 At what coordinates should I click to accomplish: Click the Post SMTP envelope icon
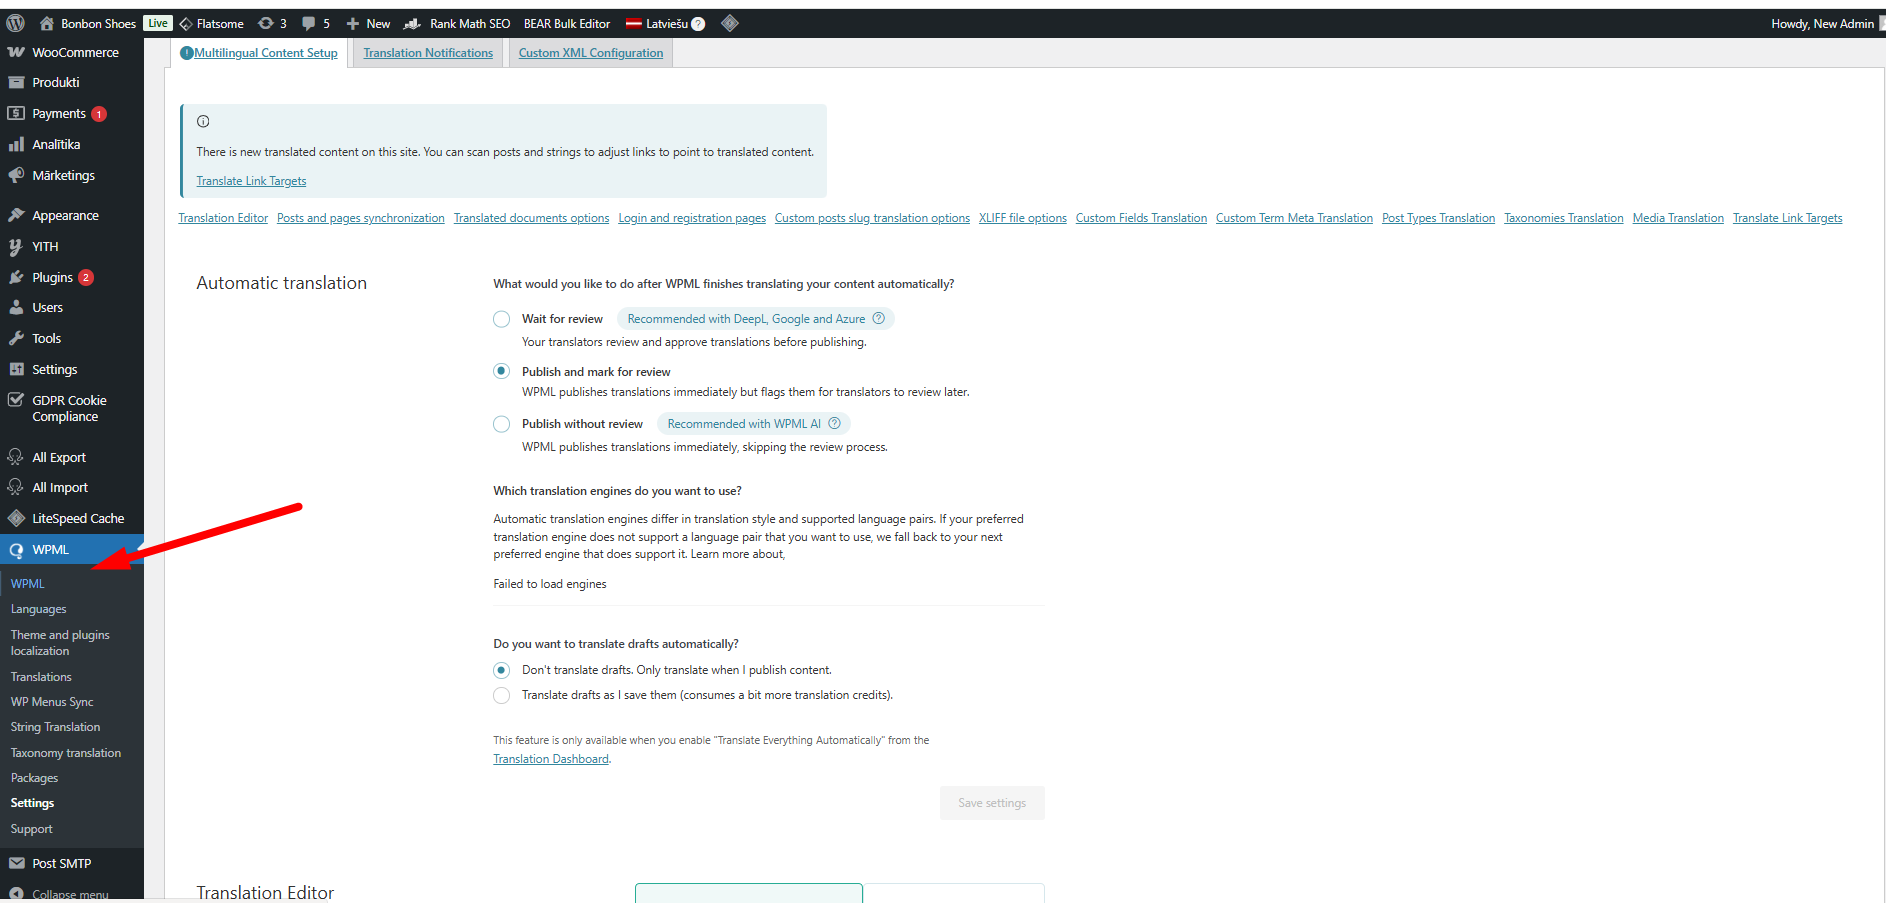coord(16,863)
